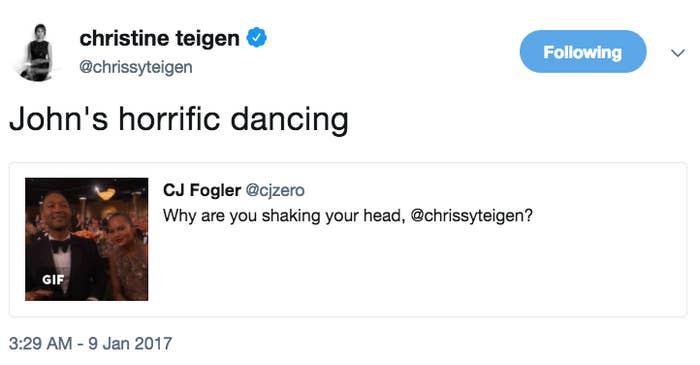Click the year 2017 in the timestamp
Screen dimensions: 700x365
pos(153,344)
